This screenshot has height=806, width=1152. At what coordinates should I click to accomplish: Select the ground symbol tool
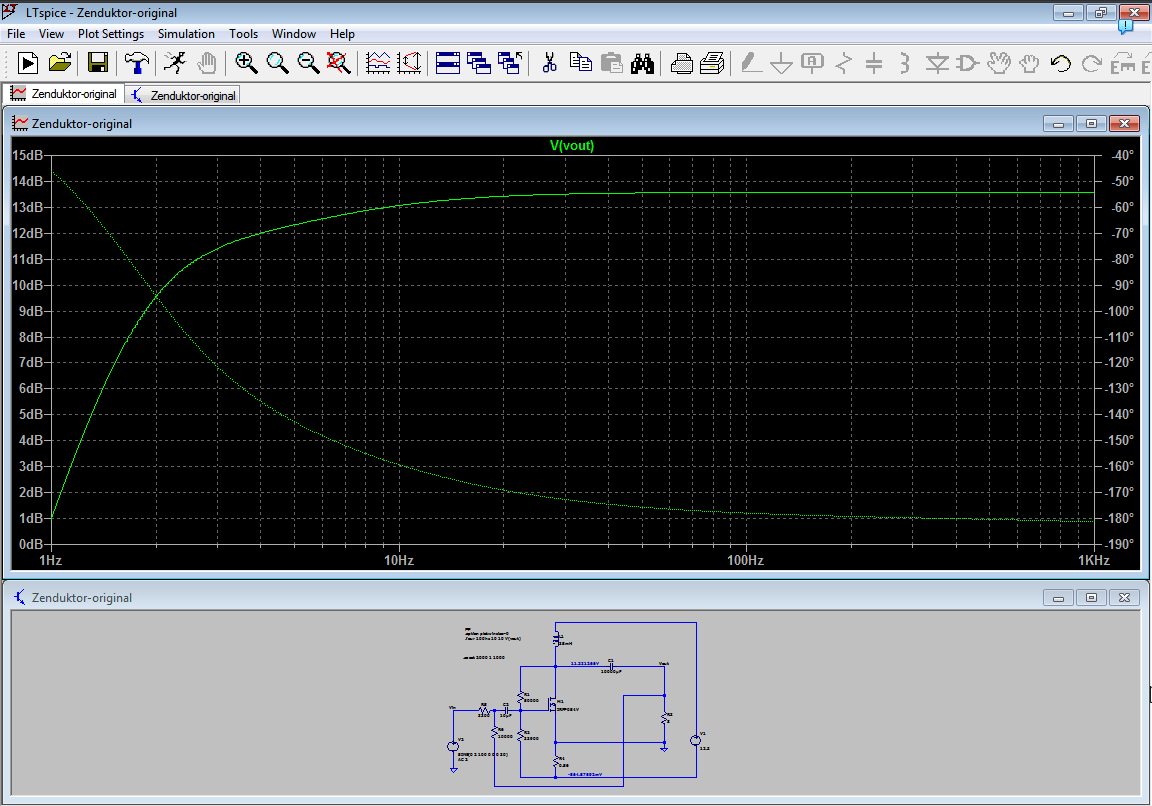781,63
